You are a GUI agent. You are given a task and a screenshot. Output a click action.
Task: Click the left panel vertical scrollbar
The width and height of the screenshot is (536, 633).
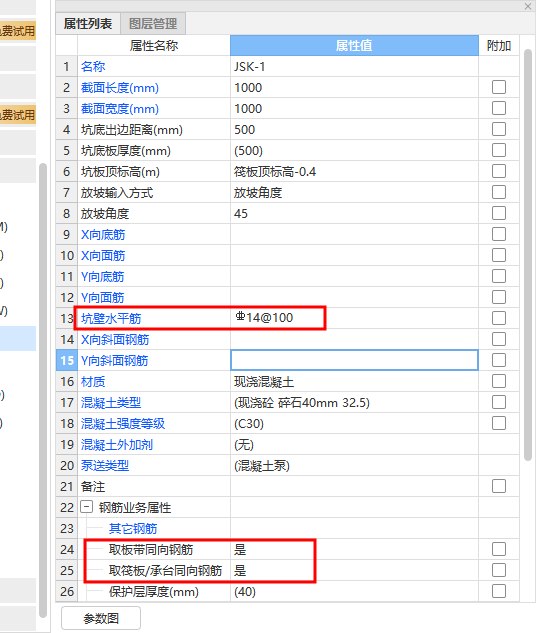click(43, 390)
